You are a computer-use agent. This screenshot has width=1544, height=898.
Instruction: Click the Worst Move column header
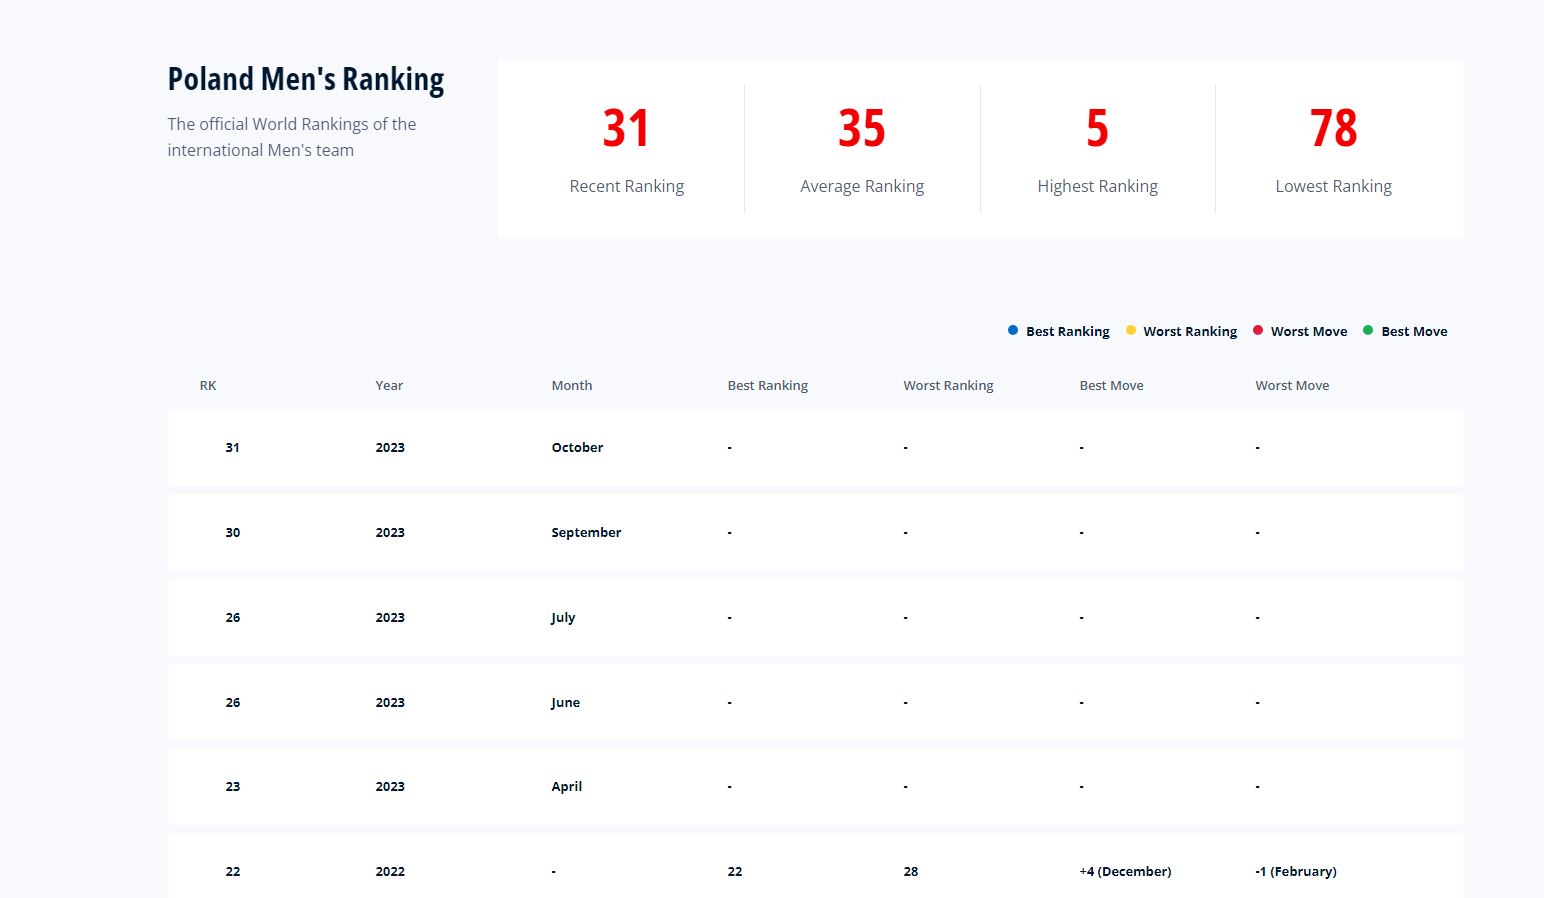1292,385
